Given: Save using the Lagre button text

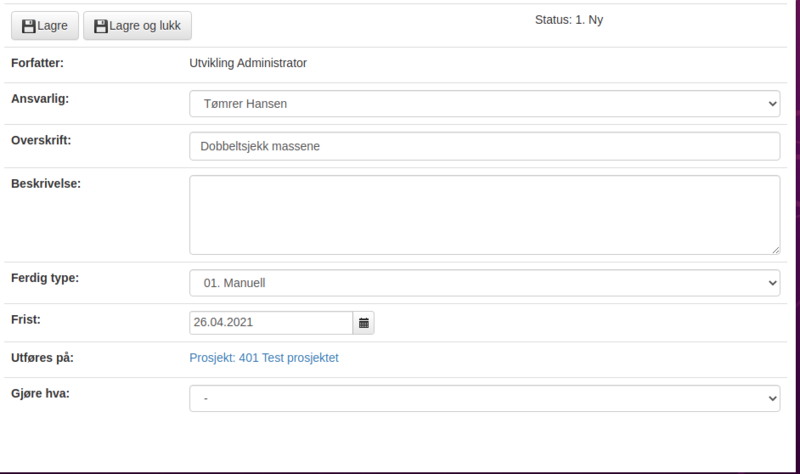Looking at the screenshot, I should click(52, 26).
